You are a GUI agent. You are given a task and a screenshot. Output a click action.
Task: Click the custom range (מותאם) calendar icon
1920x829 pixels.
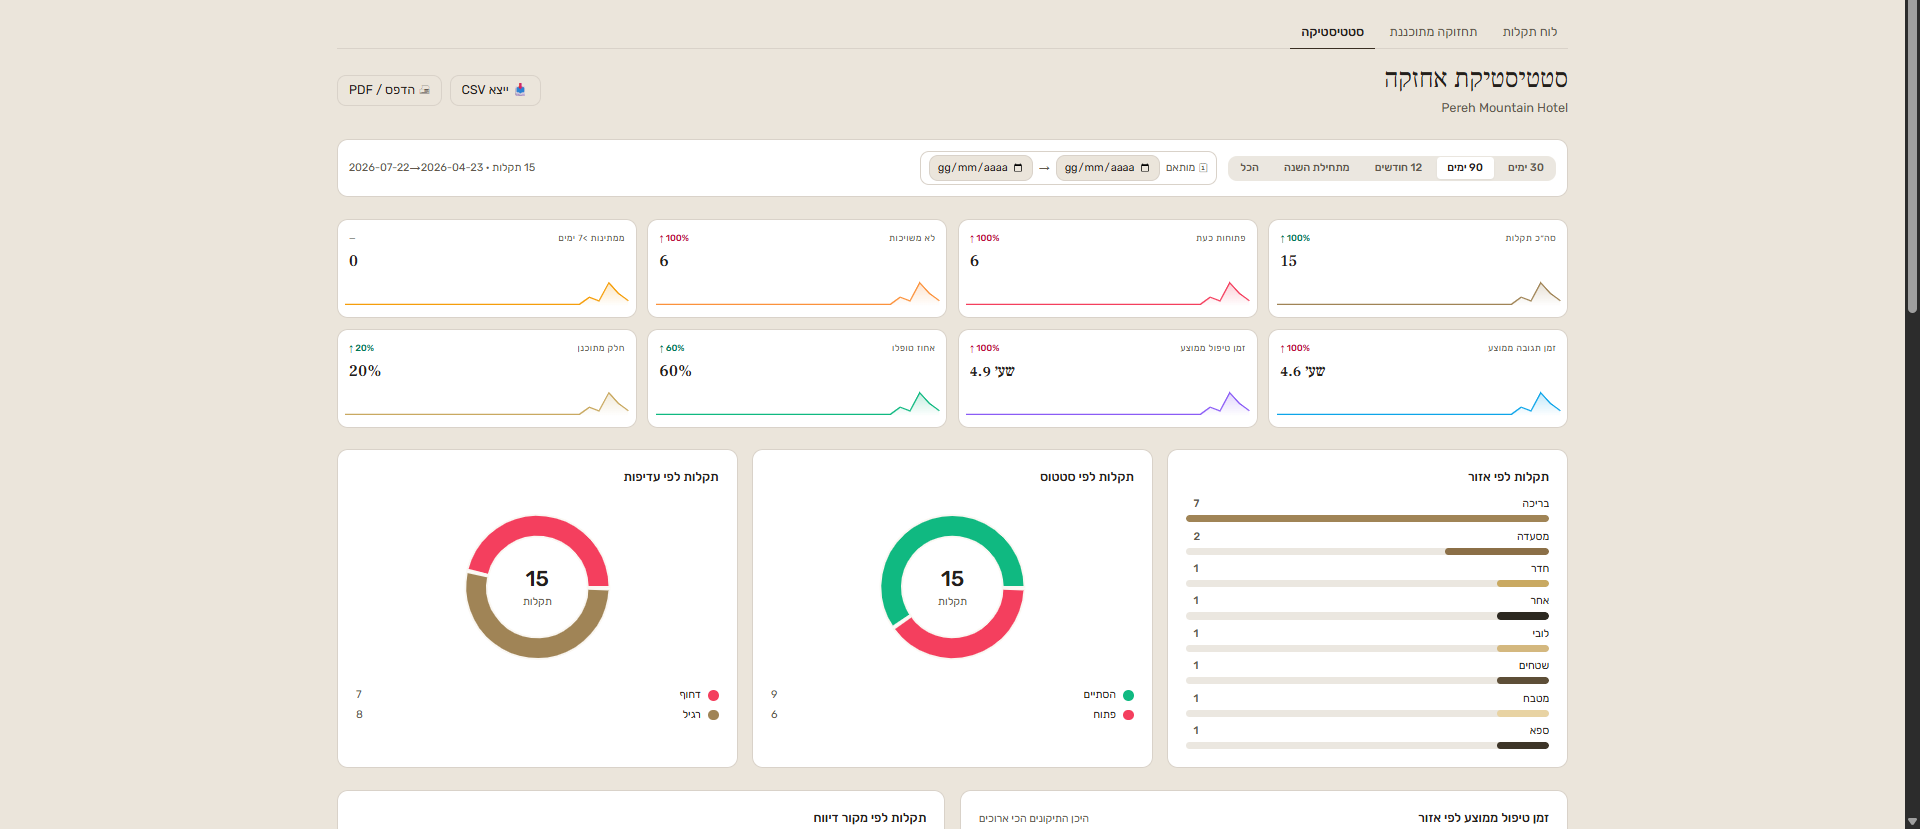tap(1203, 168)
